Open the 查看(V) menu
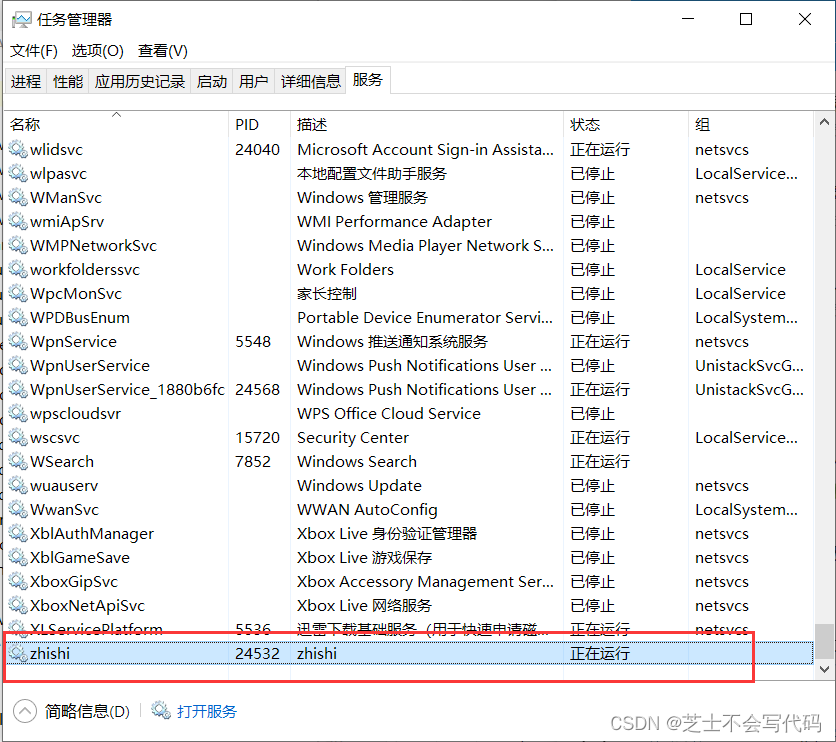The width and height of the screenshot is (836, 742). (x=163, y=51)
